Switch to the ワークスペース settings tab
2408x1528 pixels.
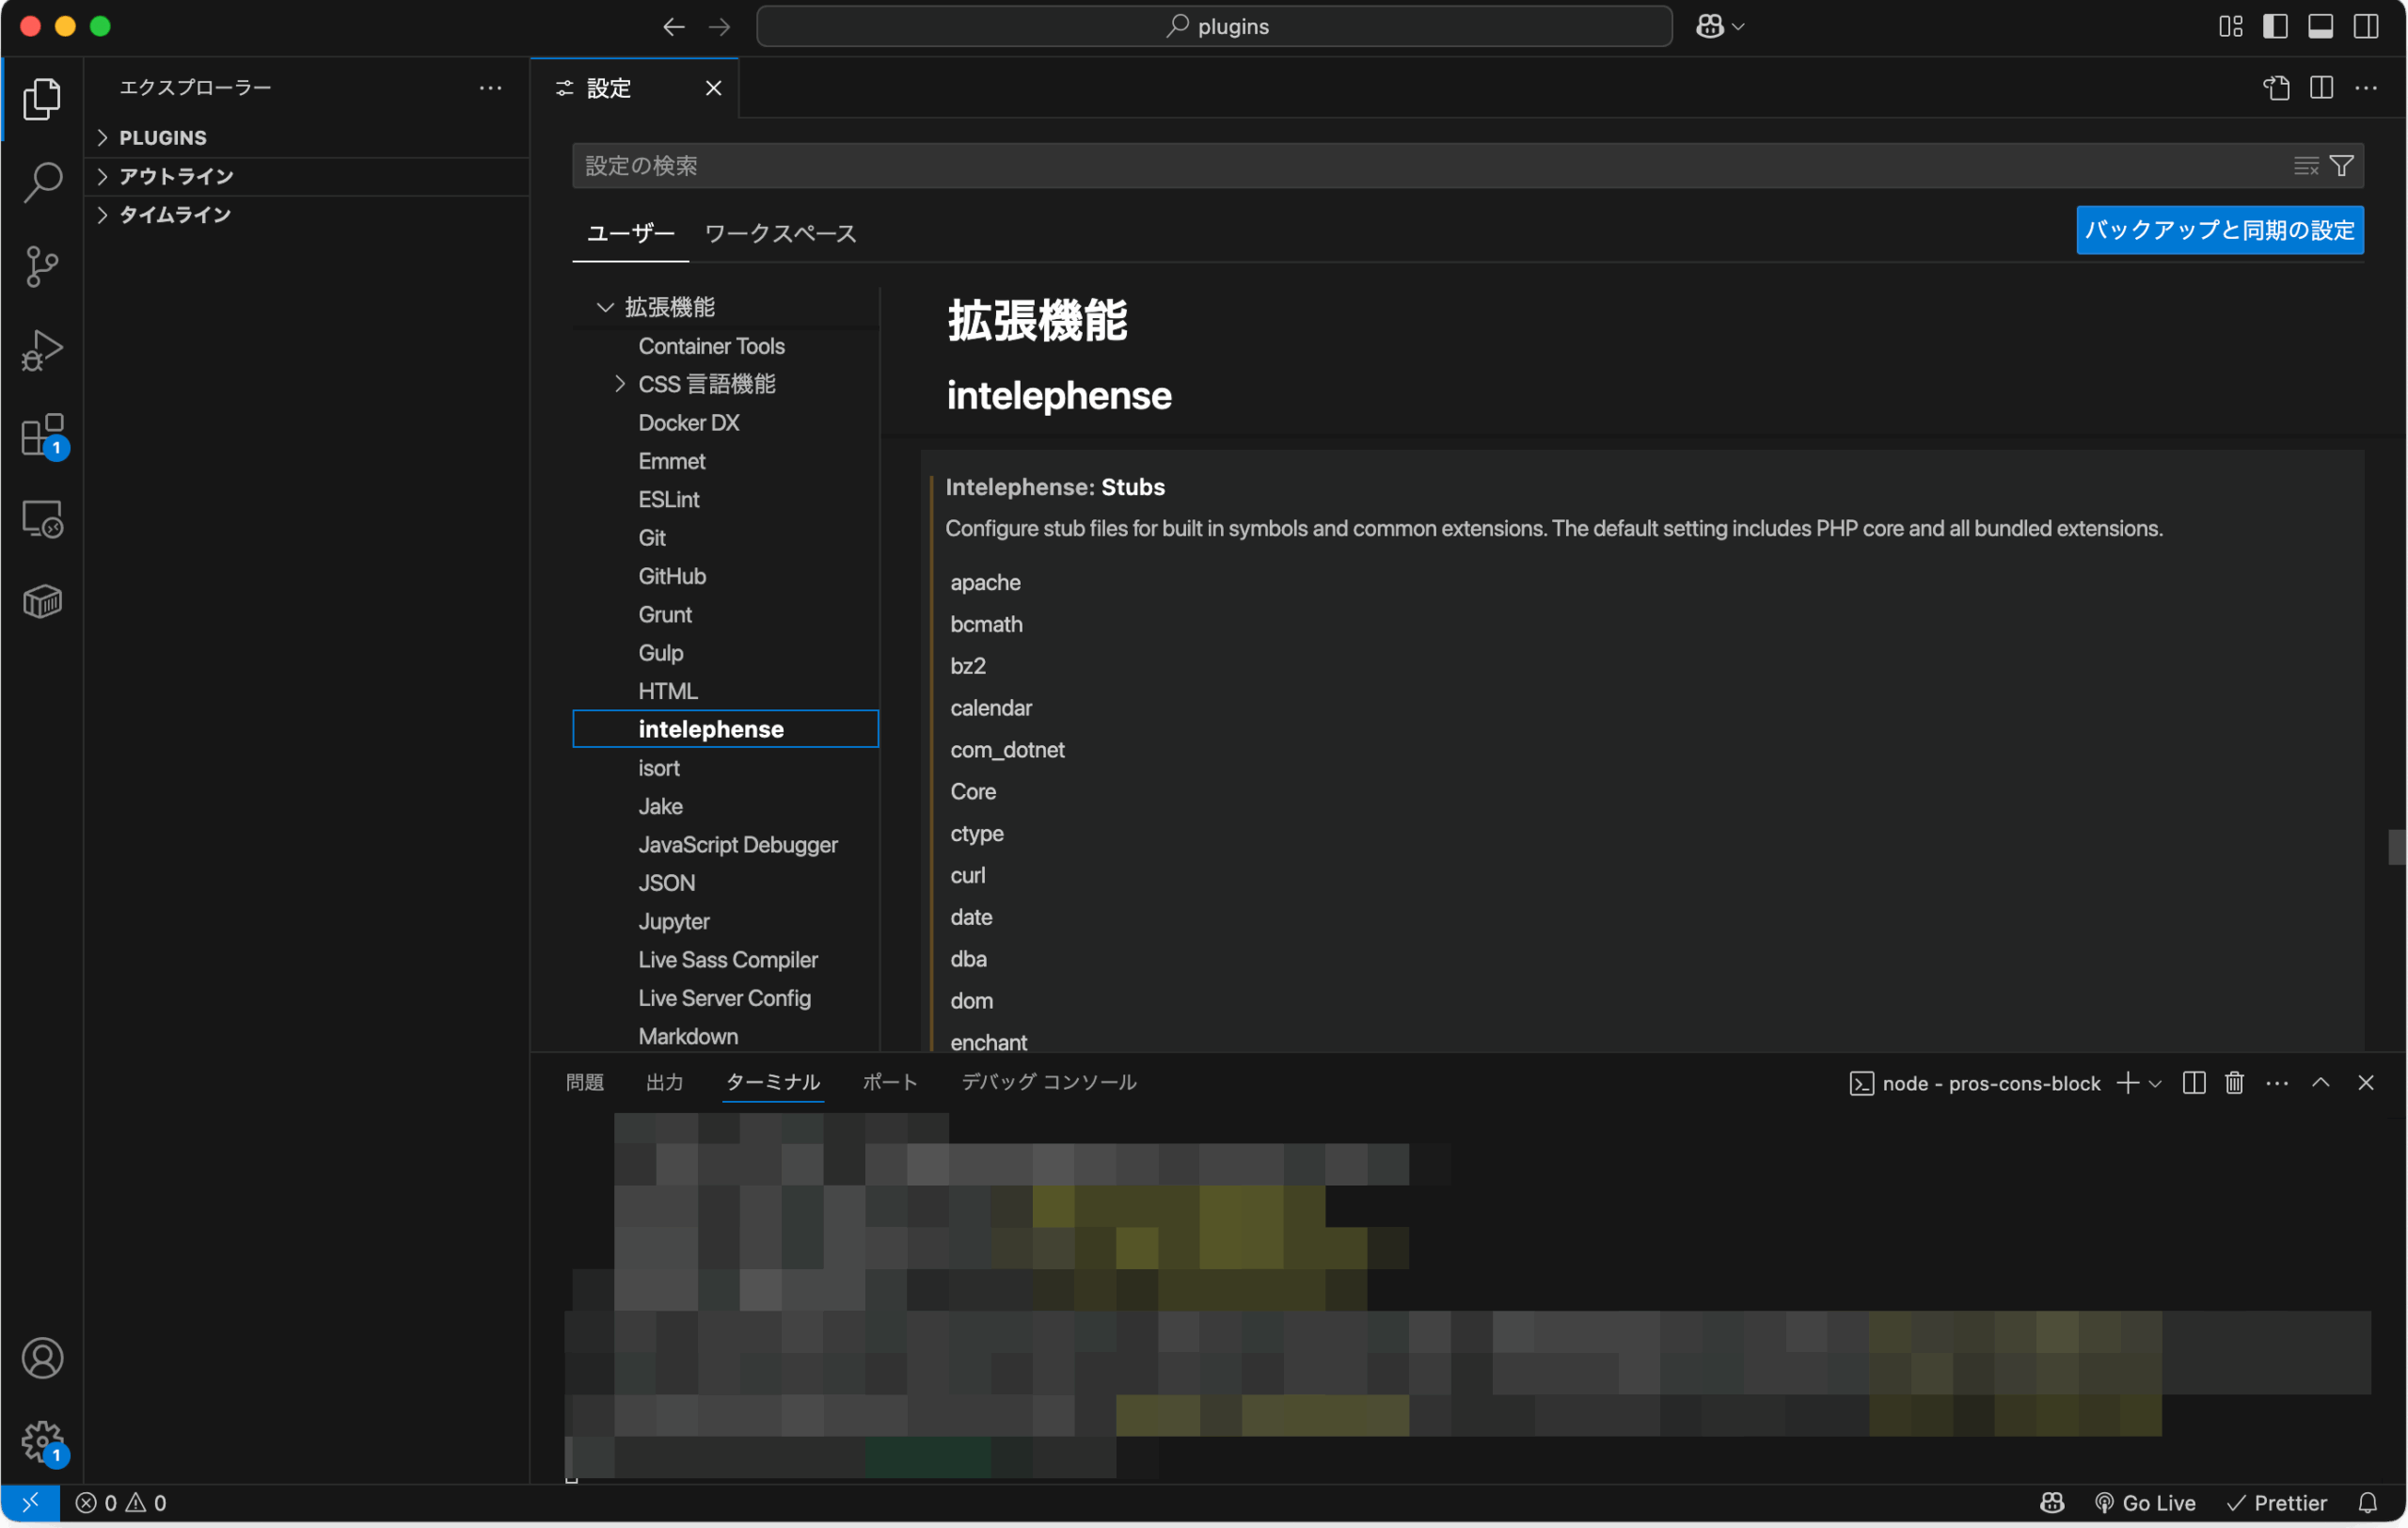(x=780, y=233)
